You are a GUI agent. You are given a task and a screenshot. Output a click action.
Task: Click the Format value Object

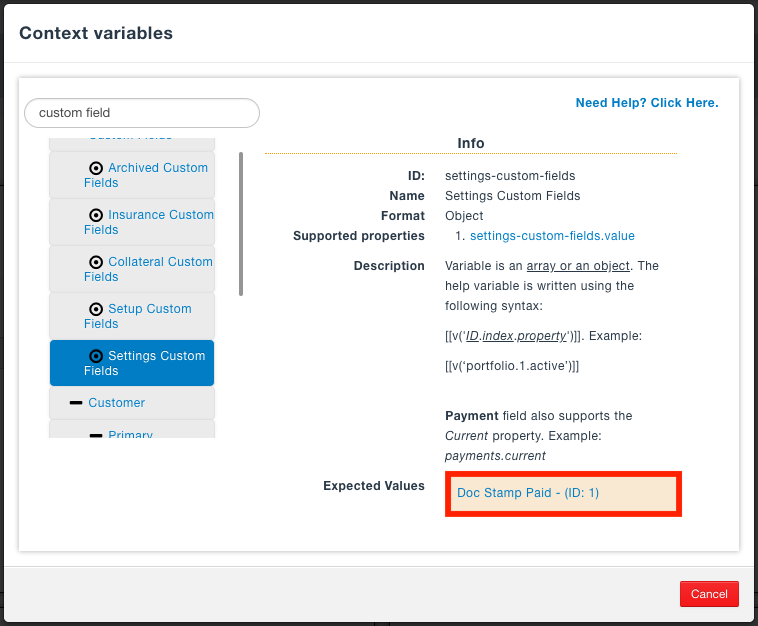[464, 216]
